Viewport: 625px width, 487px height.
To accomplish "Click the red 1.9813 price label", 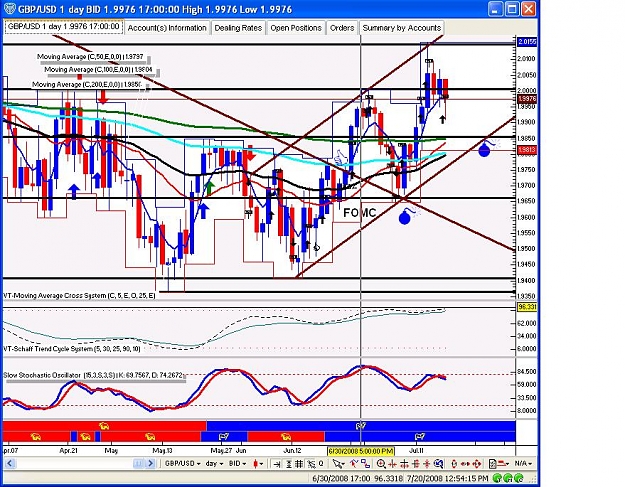I will coord(527,149).
